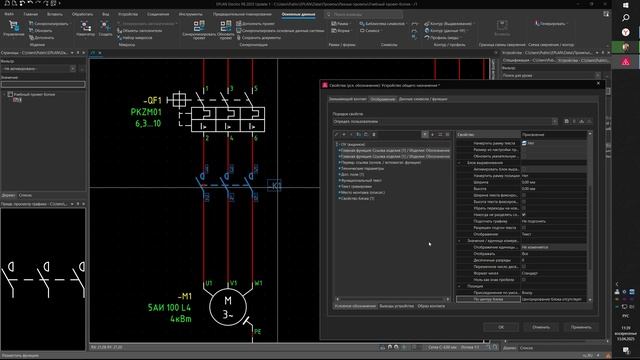640x360 pixels.
Task: Toggle the Разрешен подгон текста checkbox
Action: coord(524,228)
